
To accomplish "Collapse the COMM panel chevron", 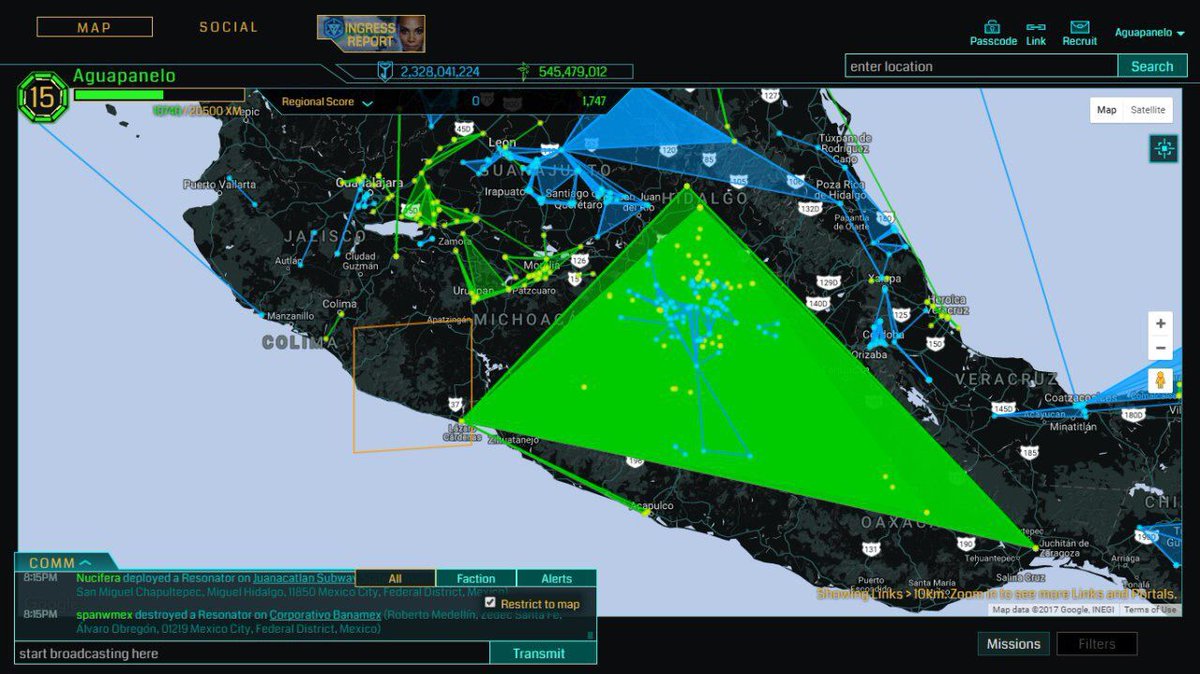I will click(85, 563).
